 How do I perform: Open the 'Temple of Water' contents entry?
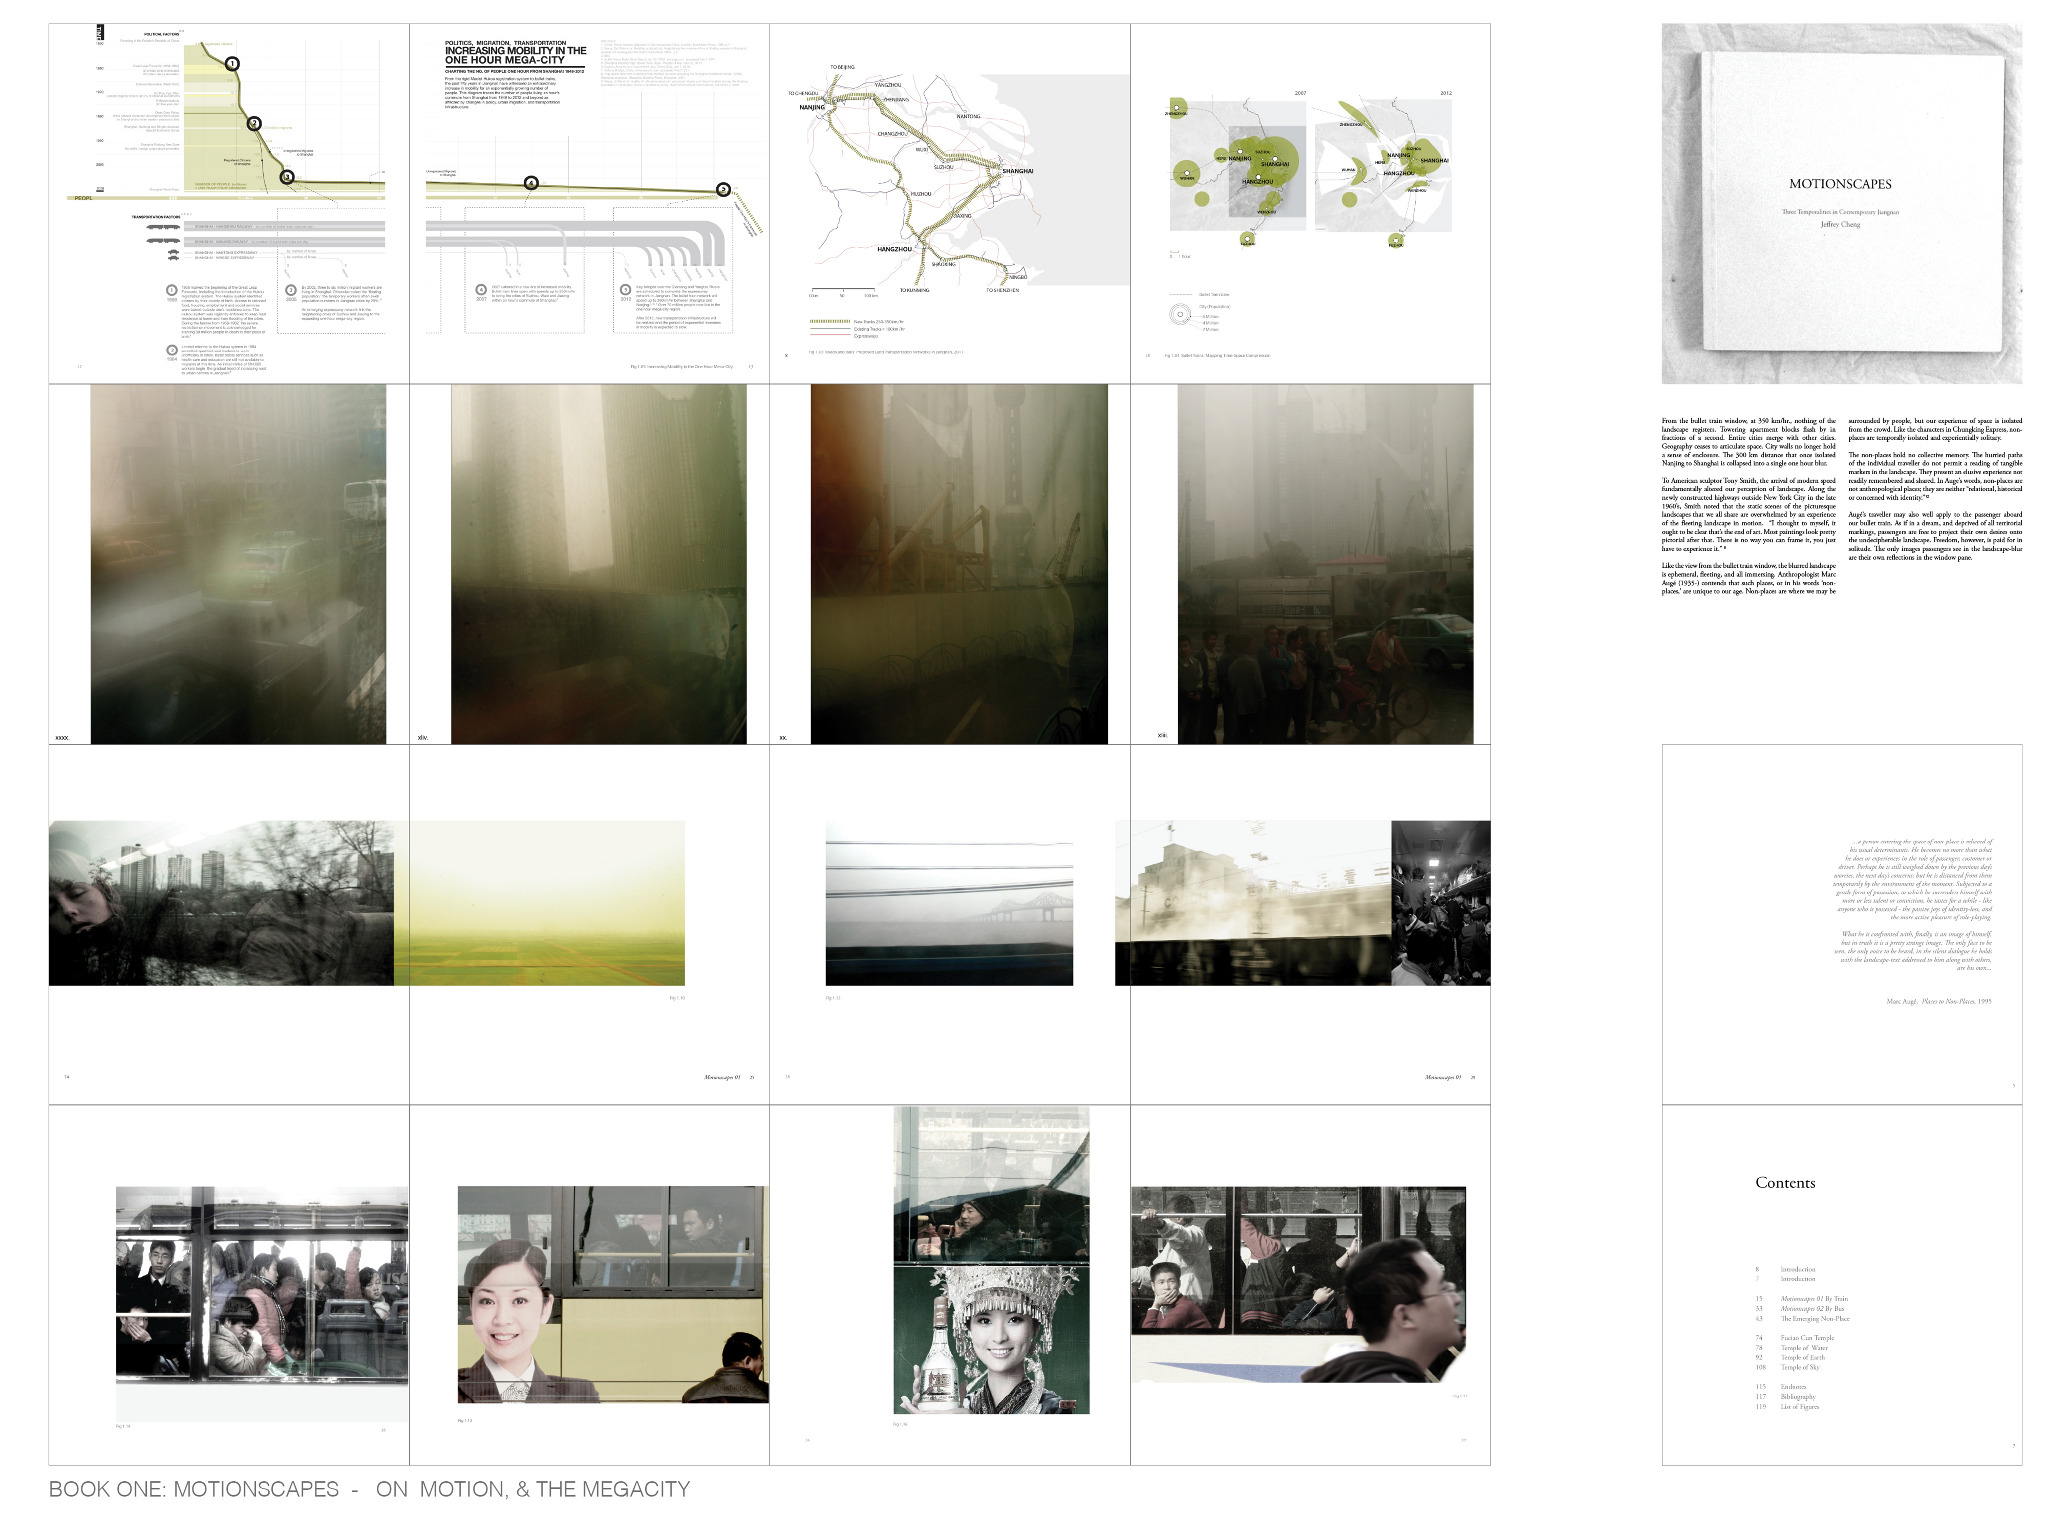pyautogui.click(x=1804, y=1348)
